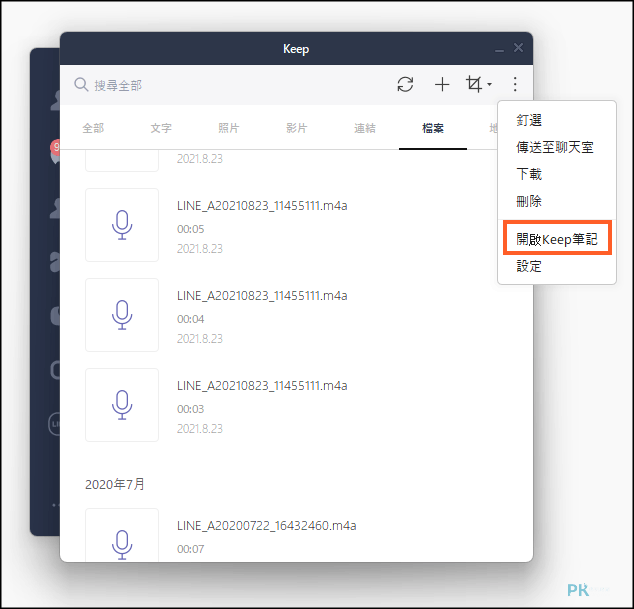Switch to the 文字 tab
Image resolution: width=634 pixels, height=609 pixels.
pos(161,128)
